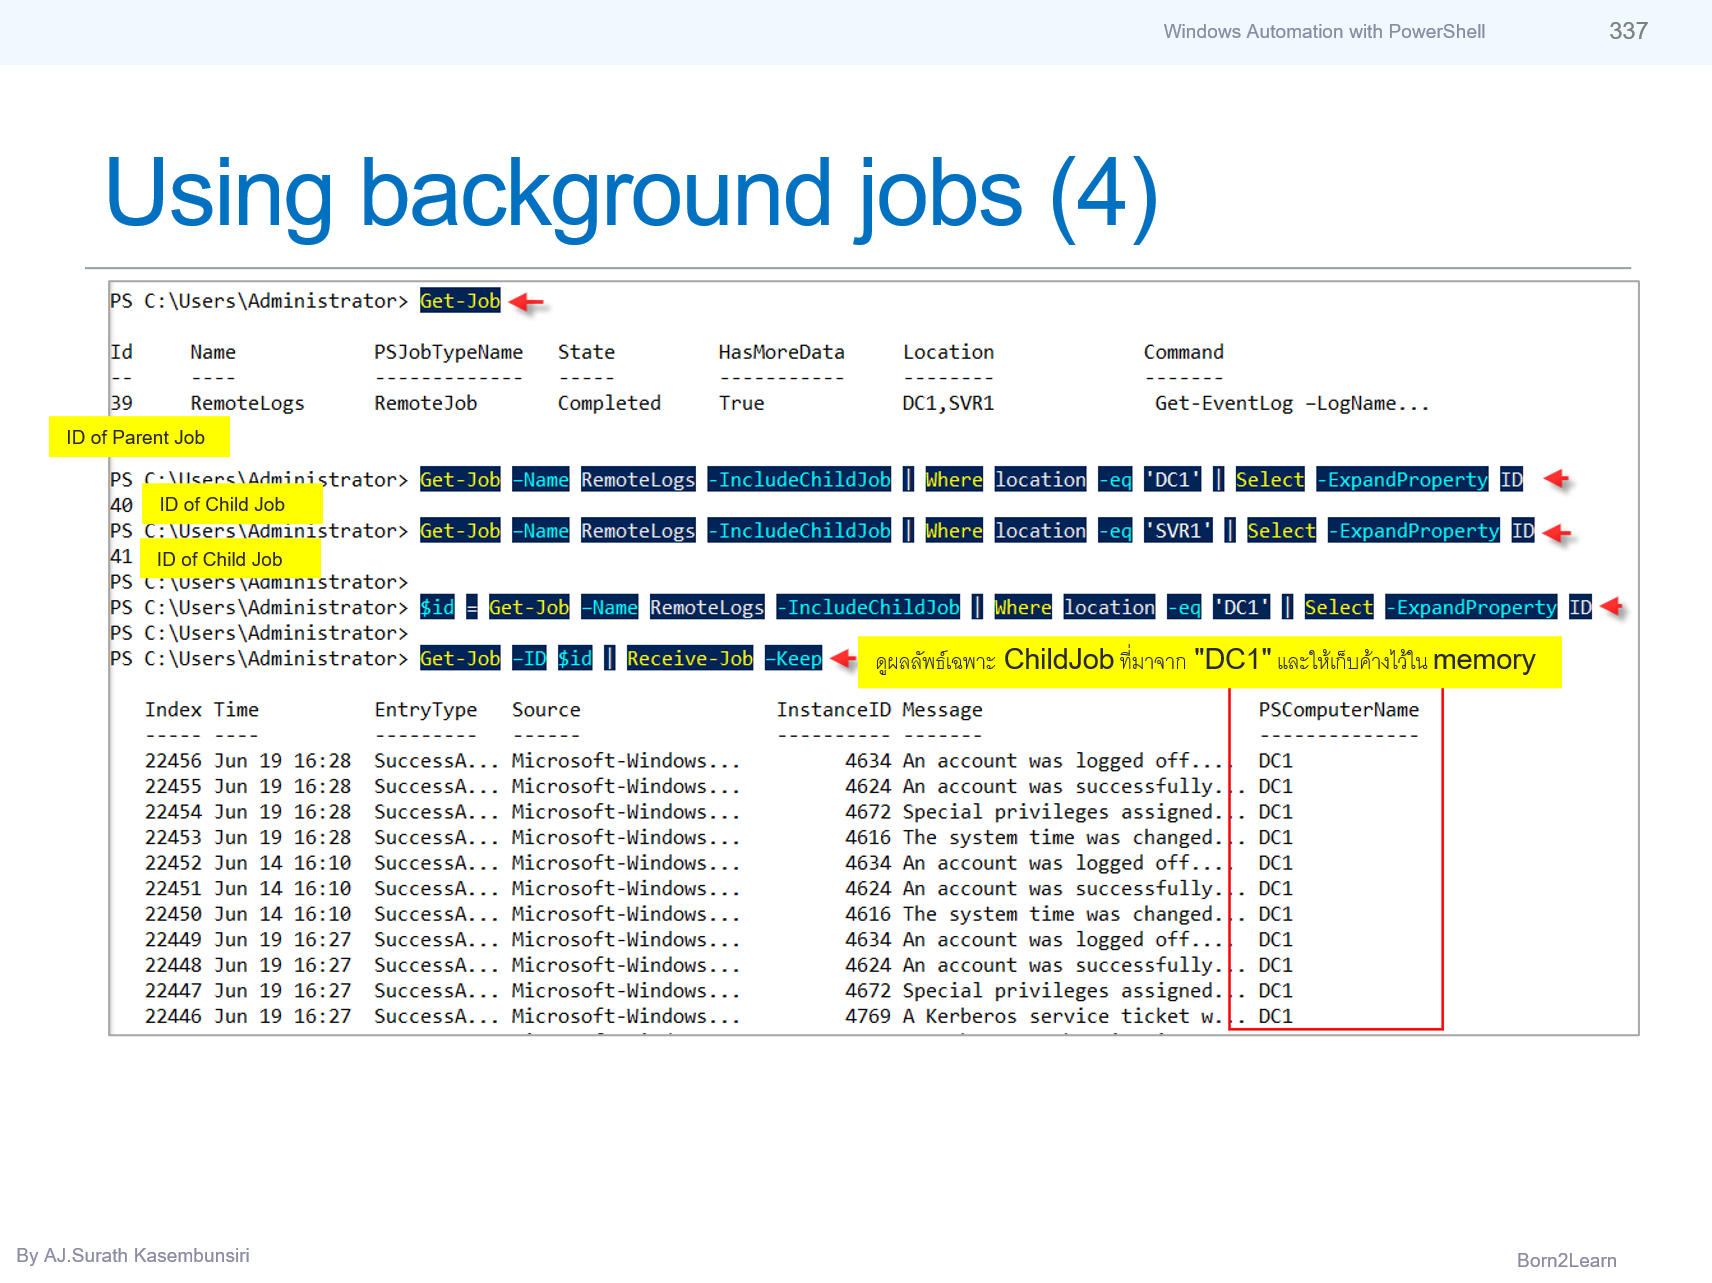1712x1283 pixels.
Task: Click the '-Keep' parameter text
Action: [794, 658]
